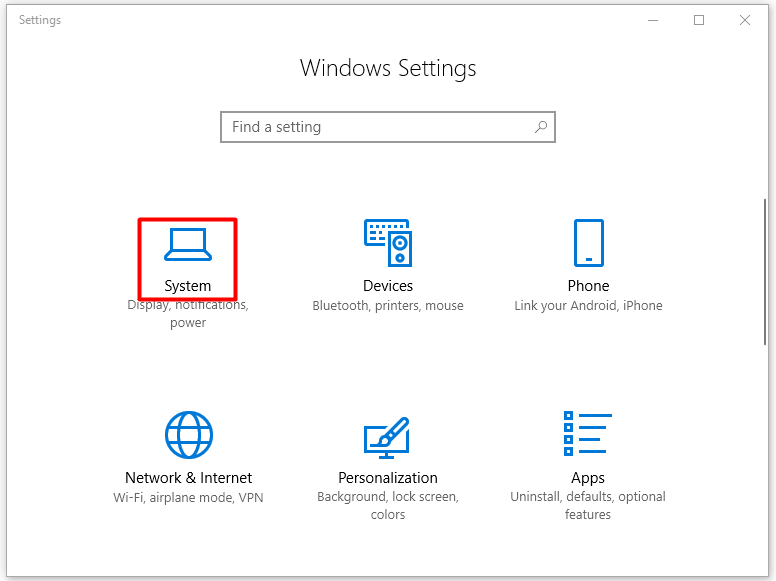
Task: Select the Devices label
Action: pyautogui.click(x=388, y=286)
